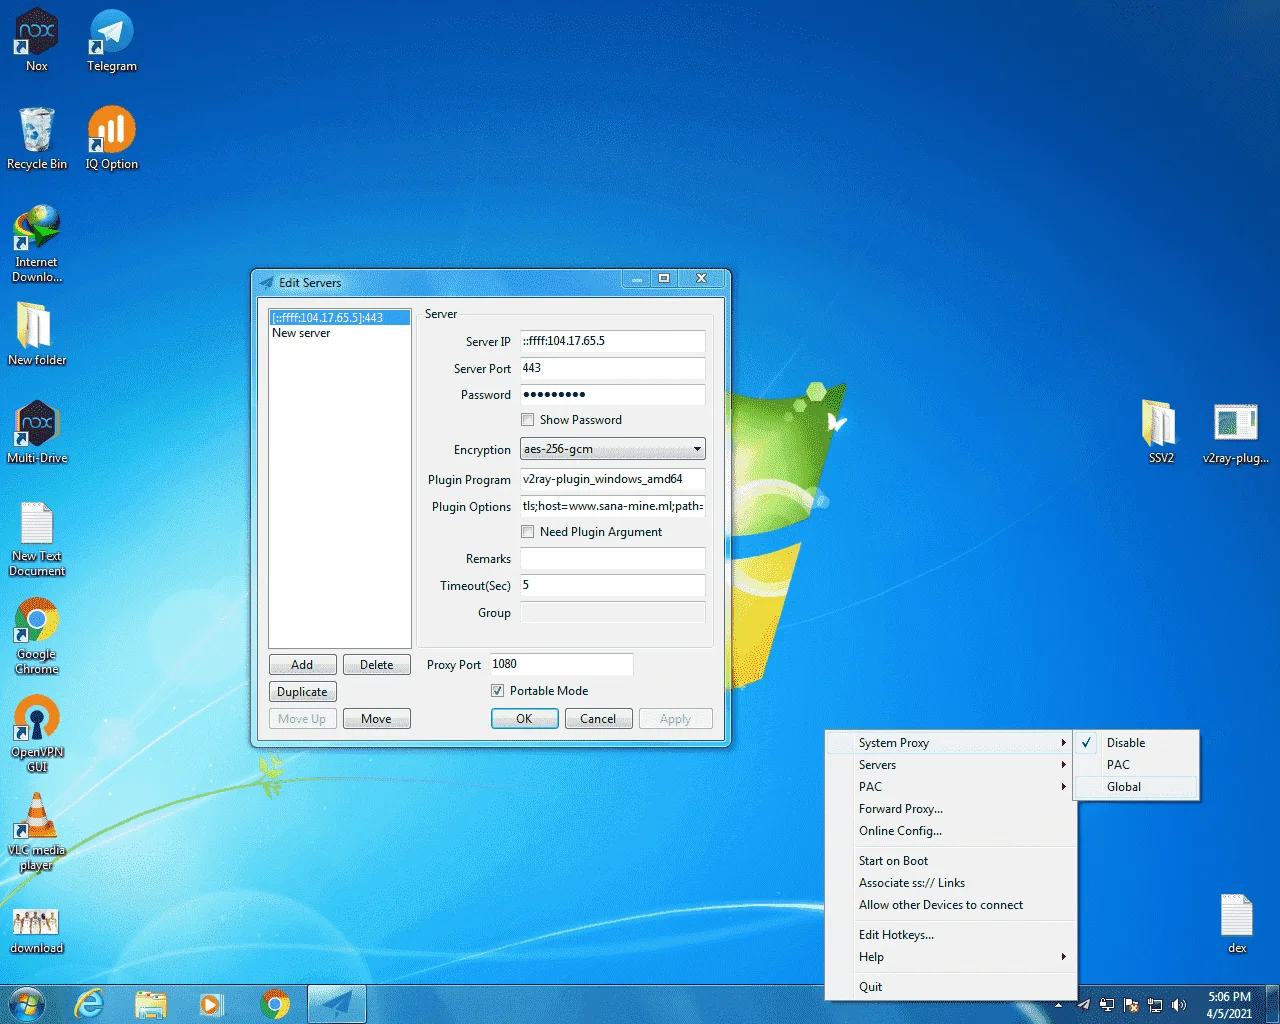The width and height of the screenshot is (1280, 1024).
Task: Focus the Plugin Program field
Action: (x=612, y=479)
